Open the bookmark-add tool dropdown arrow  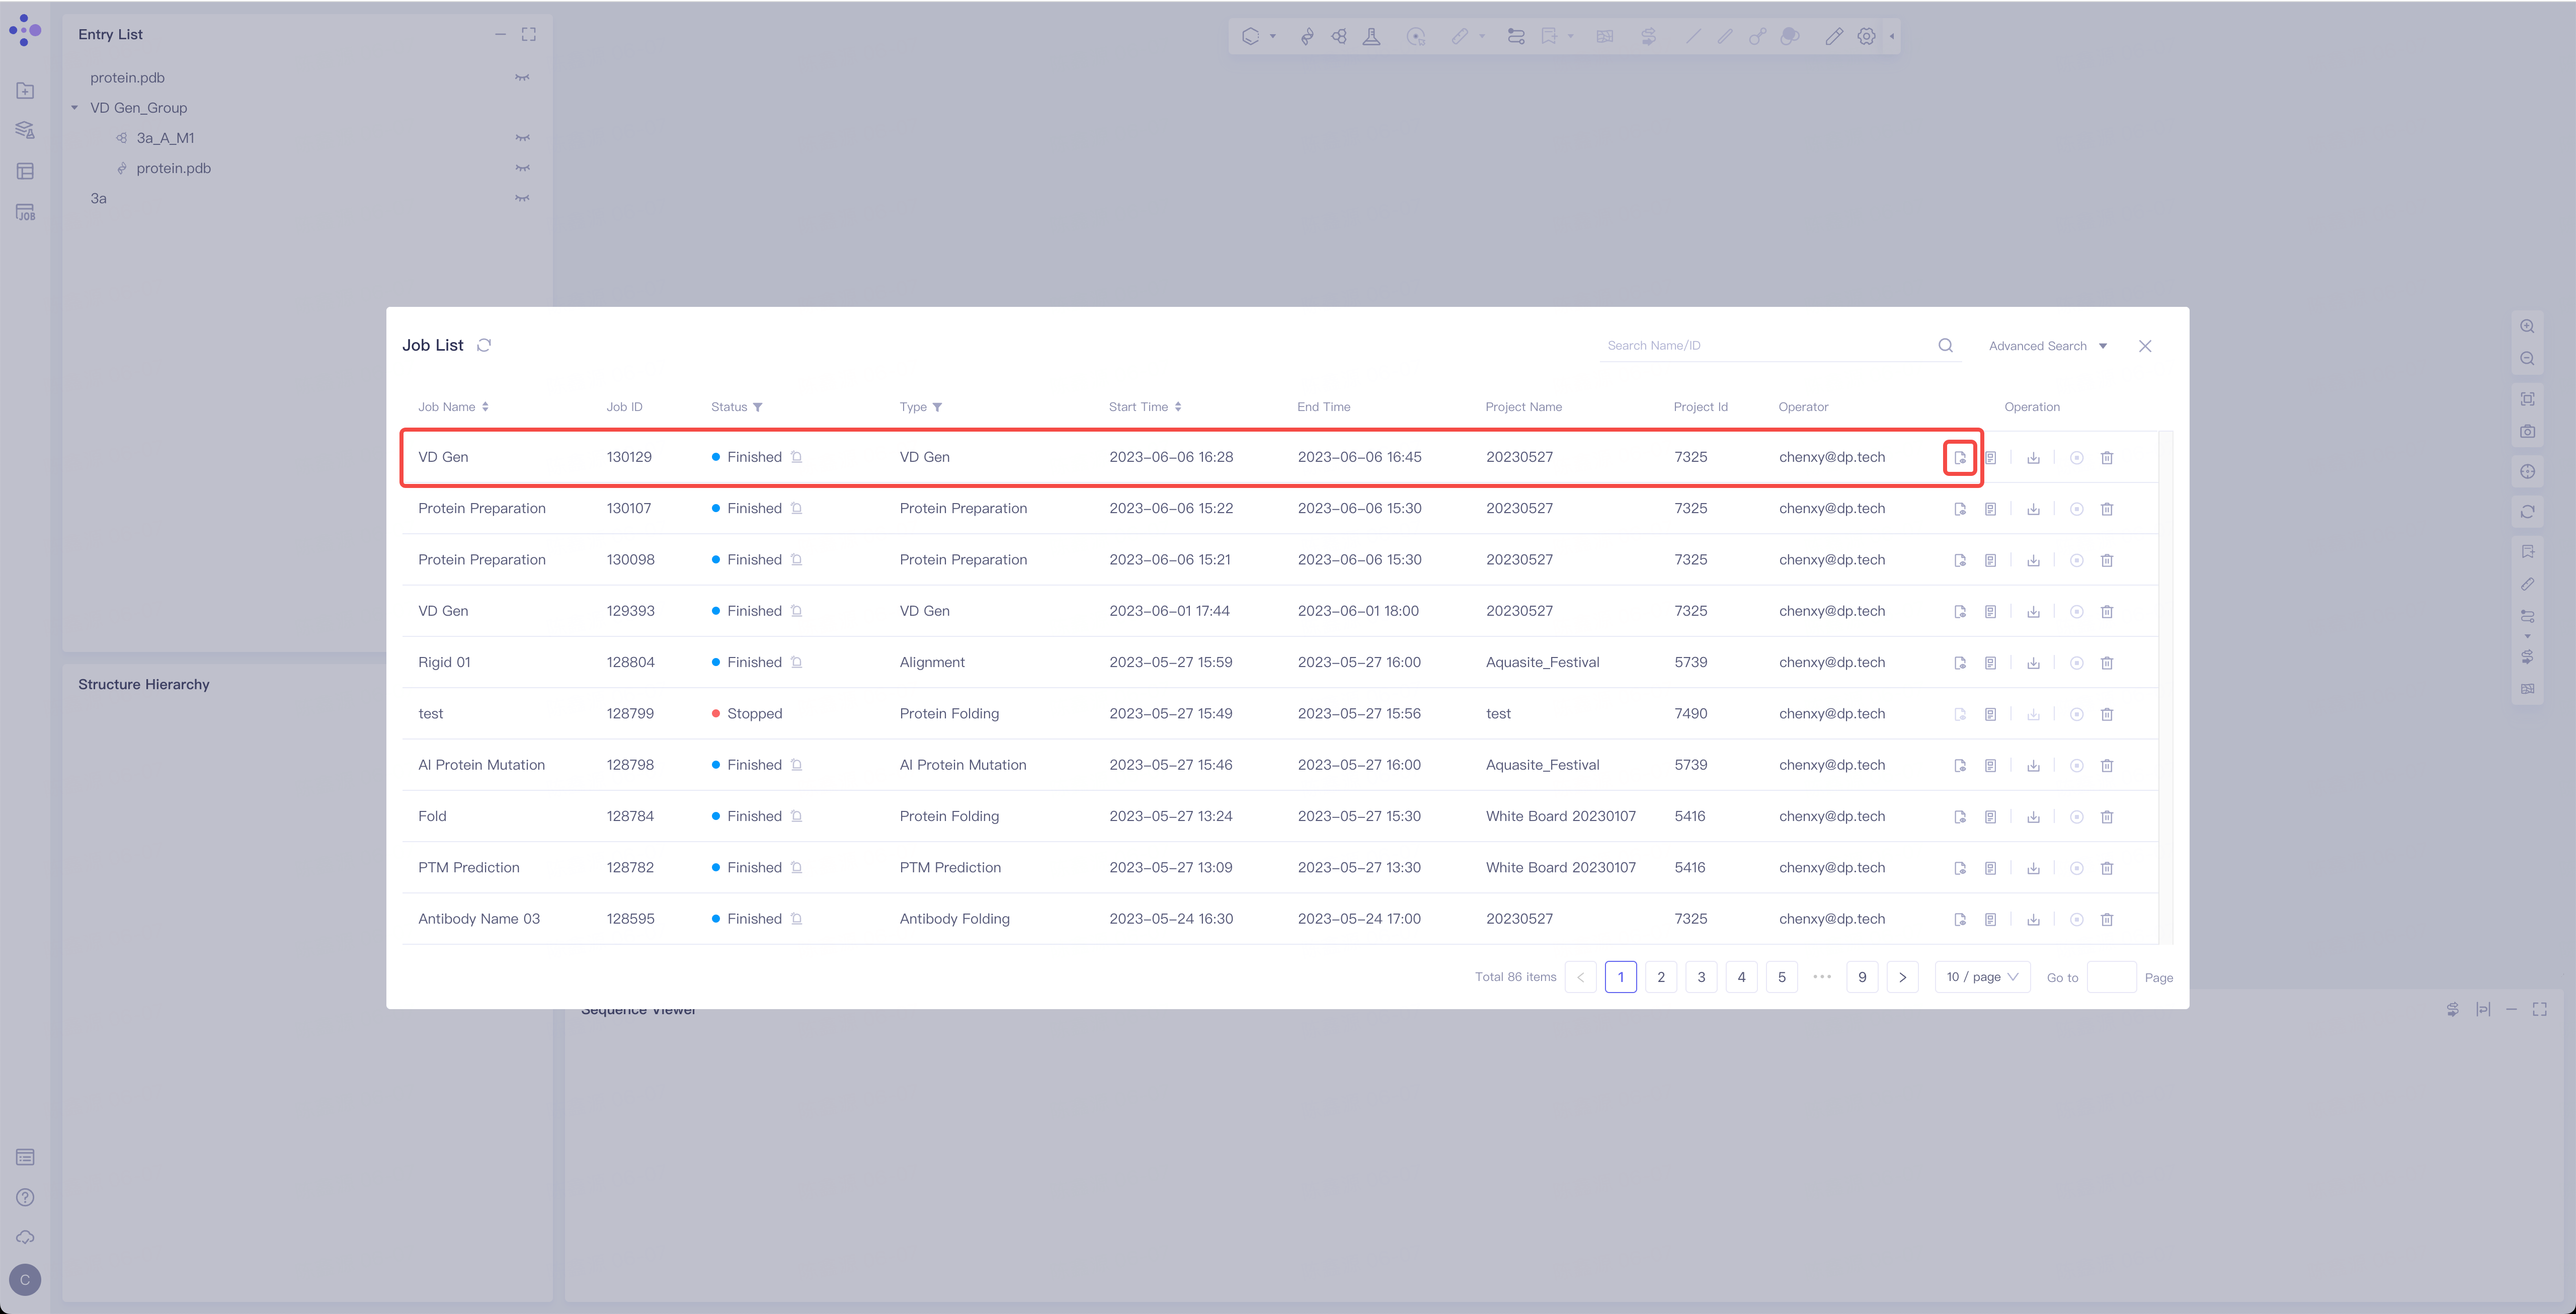tap(1571, 36)
